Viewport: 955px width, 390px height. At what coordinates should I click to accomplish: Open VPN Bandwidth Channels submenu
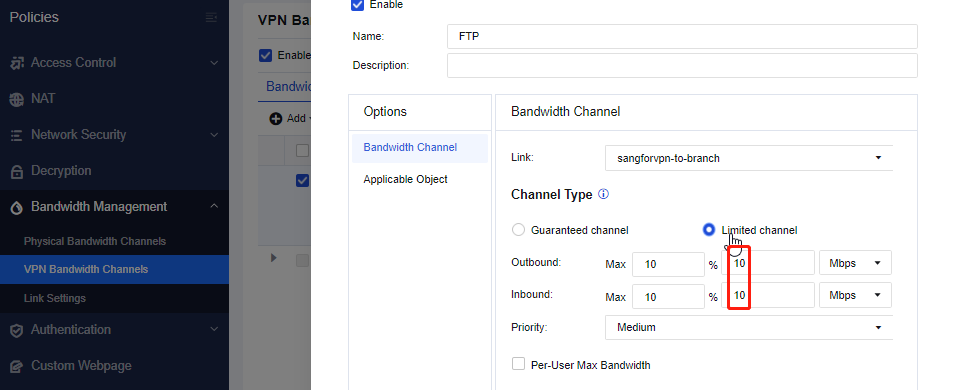pyautogui.click(x=115, y=269)
